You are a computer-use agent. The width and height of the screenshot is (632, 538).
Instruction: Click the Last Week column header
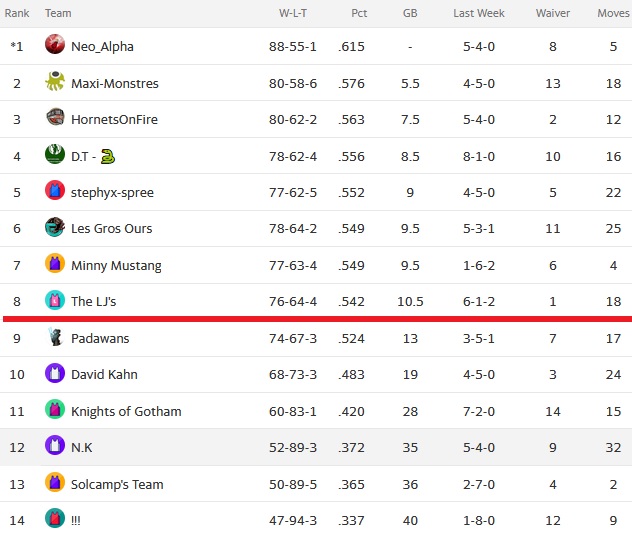[479, 13]
